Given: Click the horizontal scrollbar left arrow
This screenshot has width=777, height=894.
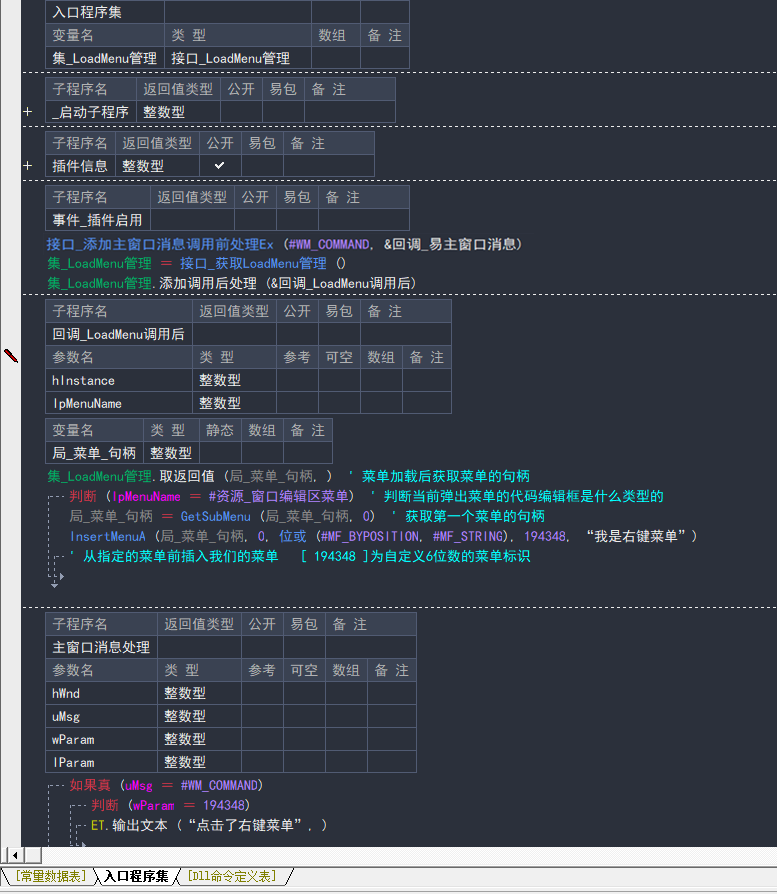Looking at the screenshot, I should 13,855.
